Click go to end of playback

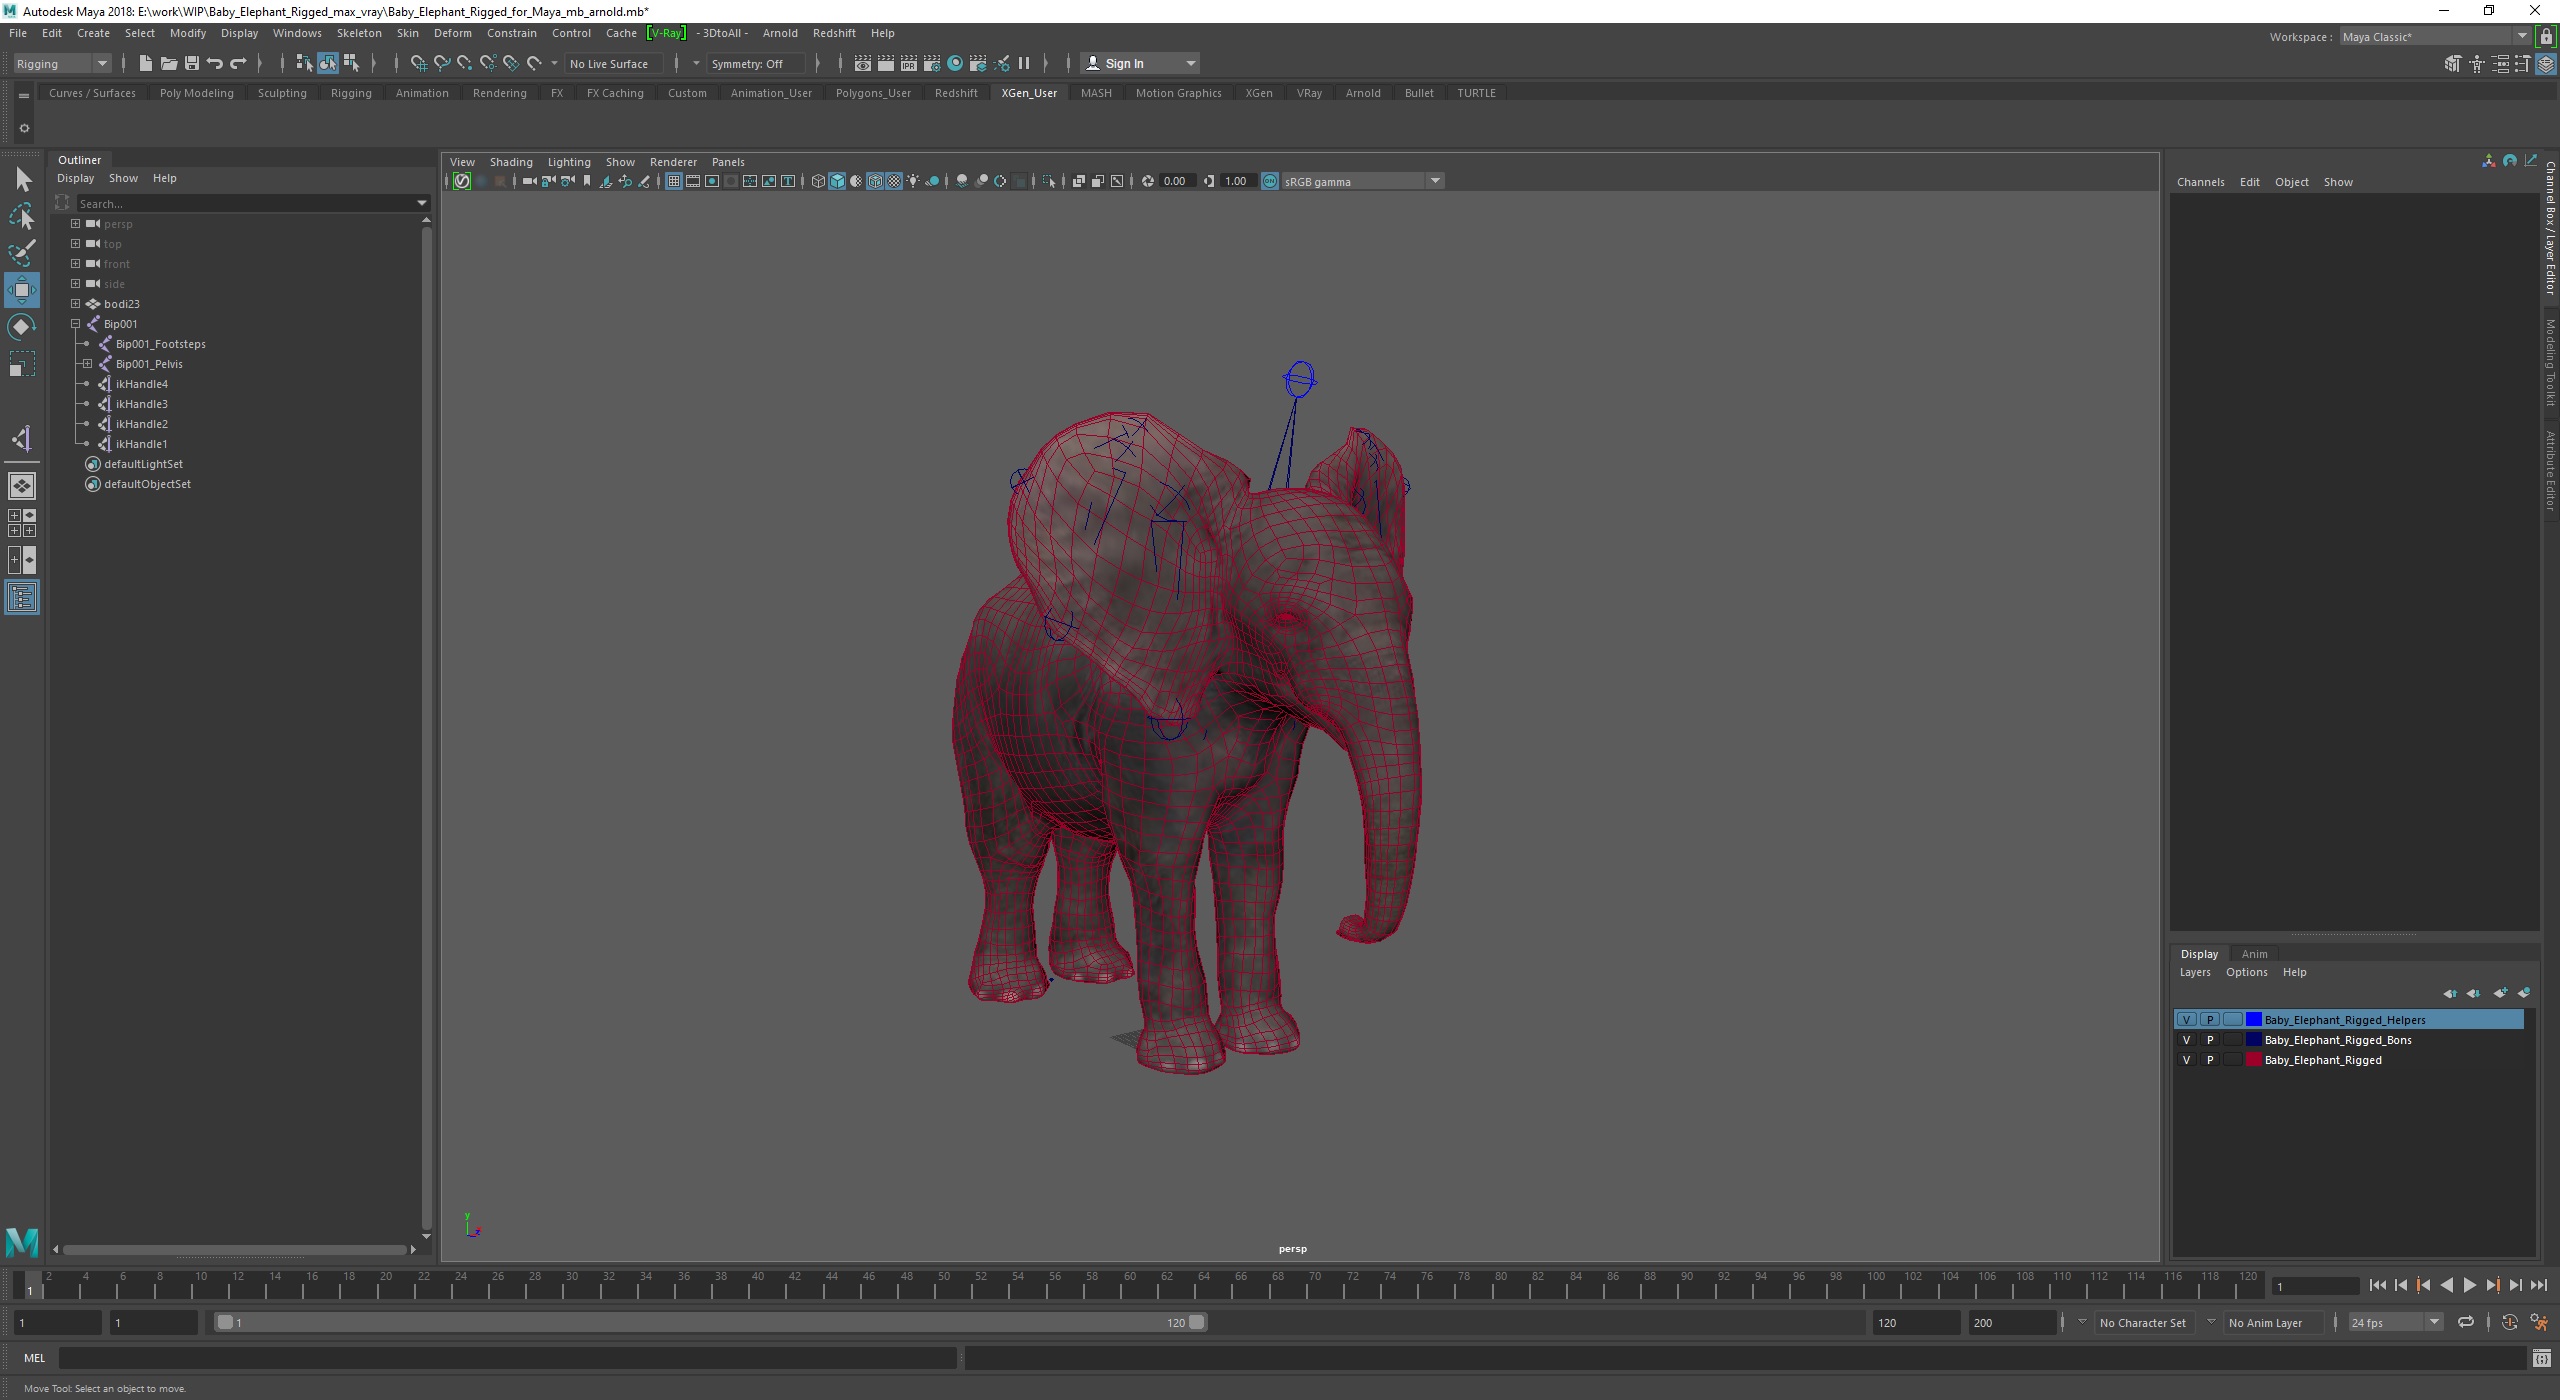(2539, 1286)
